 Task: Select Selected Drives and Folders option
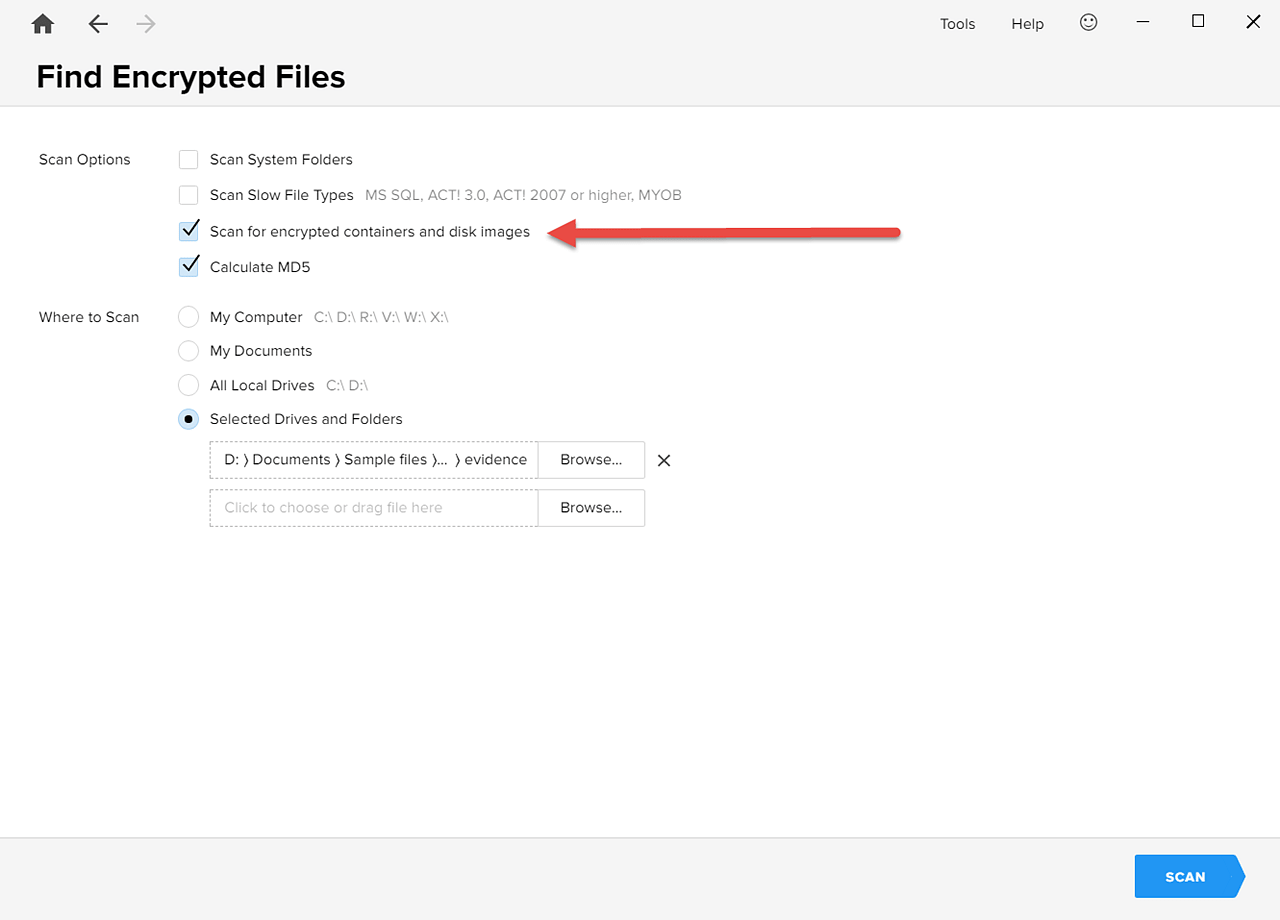point(188,419)
